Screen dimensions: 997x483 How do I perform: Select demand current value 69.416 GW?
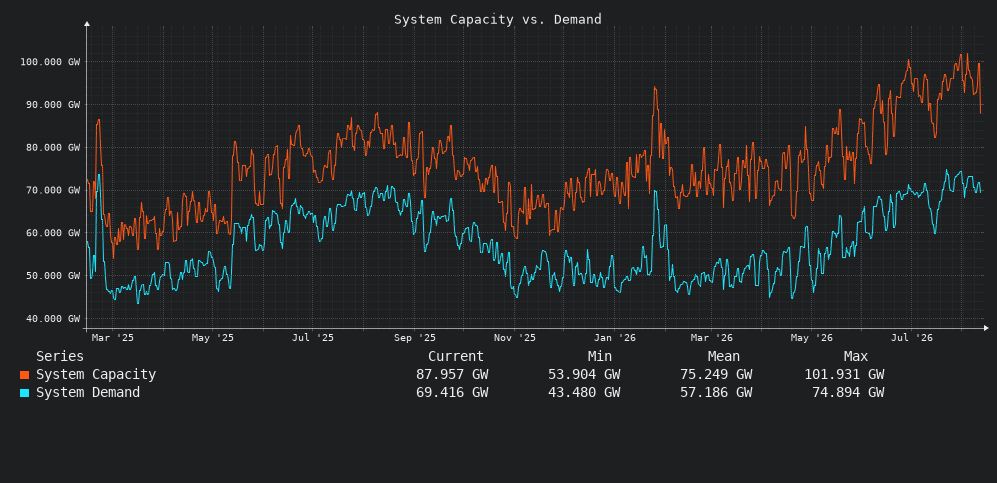pos(452,393)
